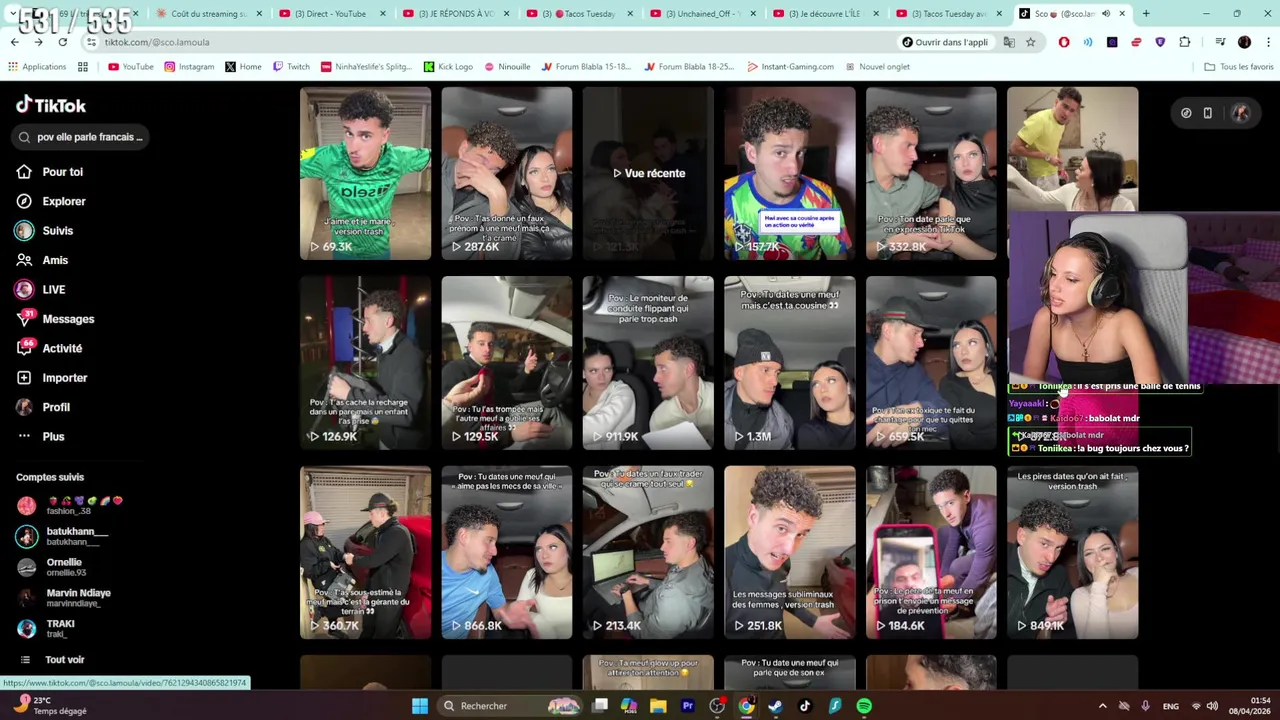Open the Instant-Gaming.com bookmark

(790, 67)
